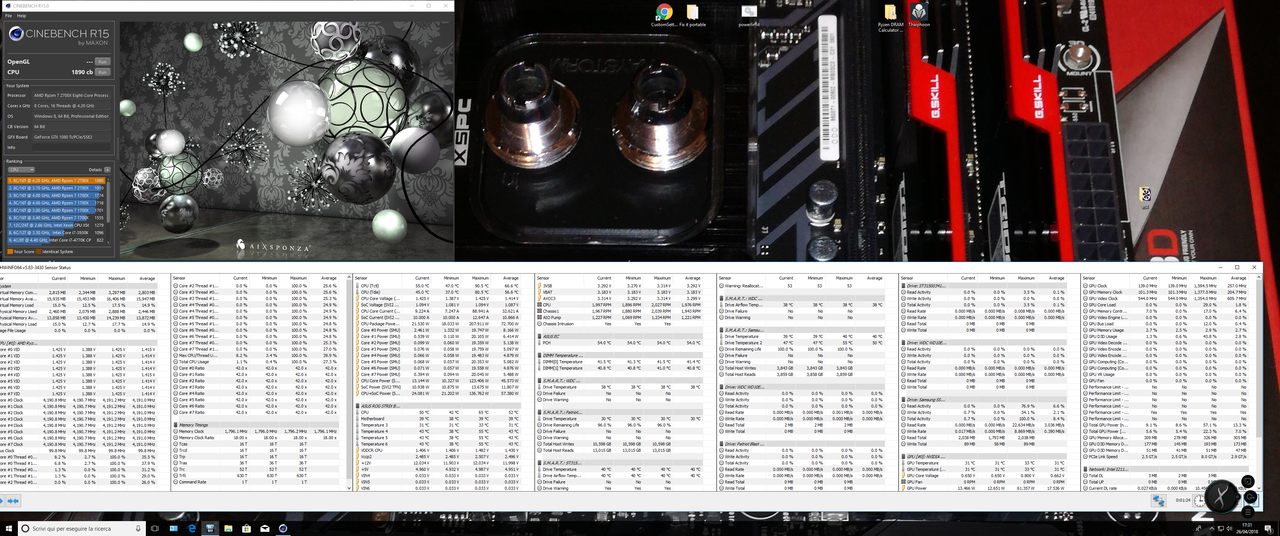1280x536 pixels.
Task: Expand the Ranking CPU dropdown
Action: pos(21,170)
